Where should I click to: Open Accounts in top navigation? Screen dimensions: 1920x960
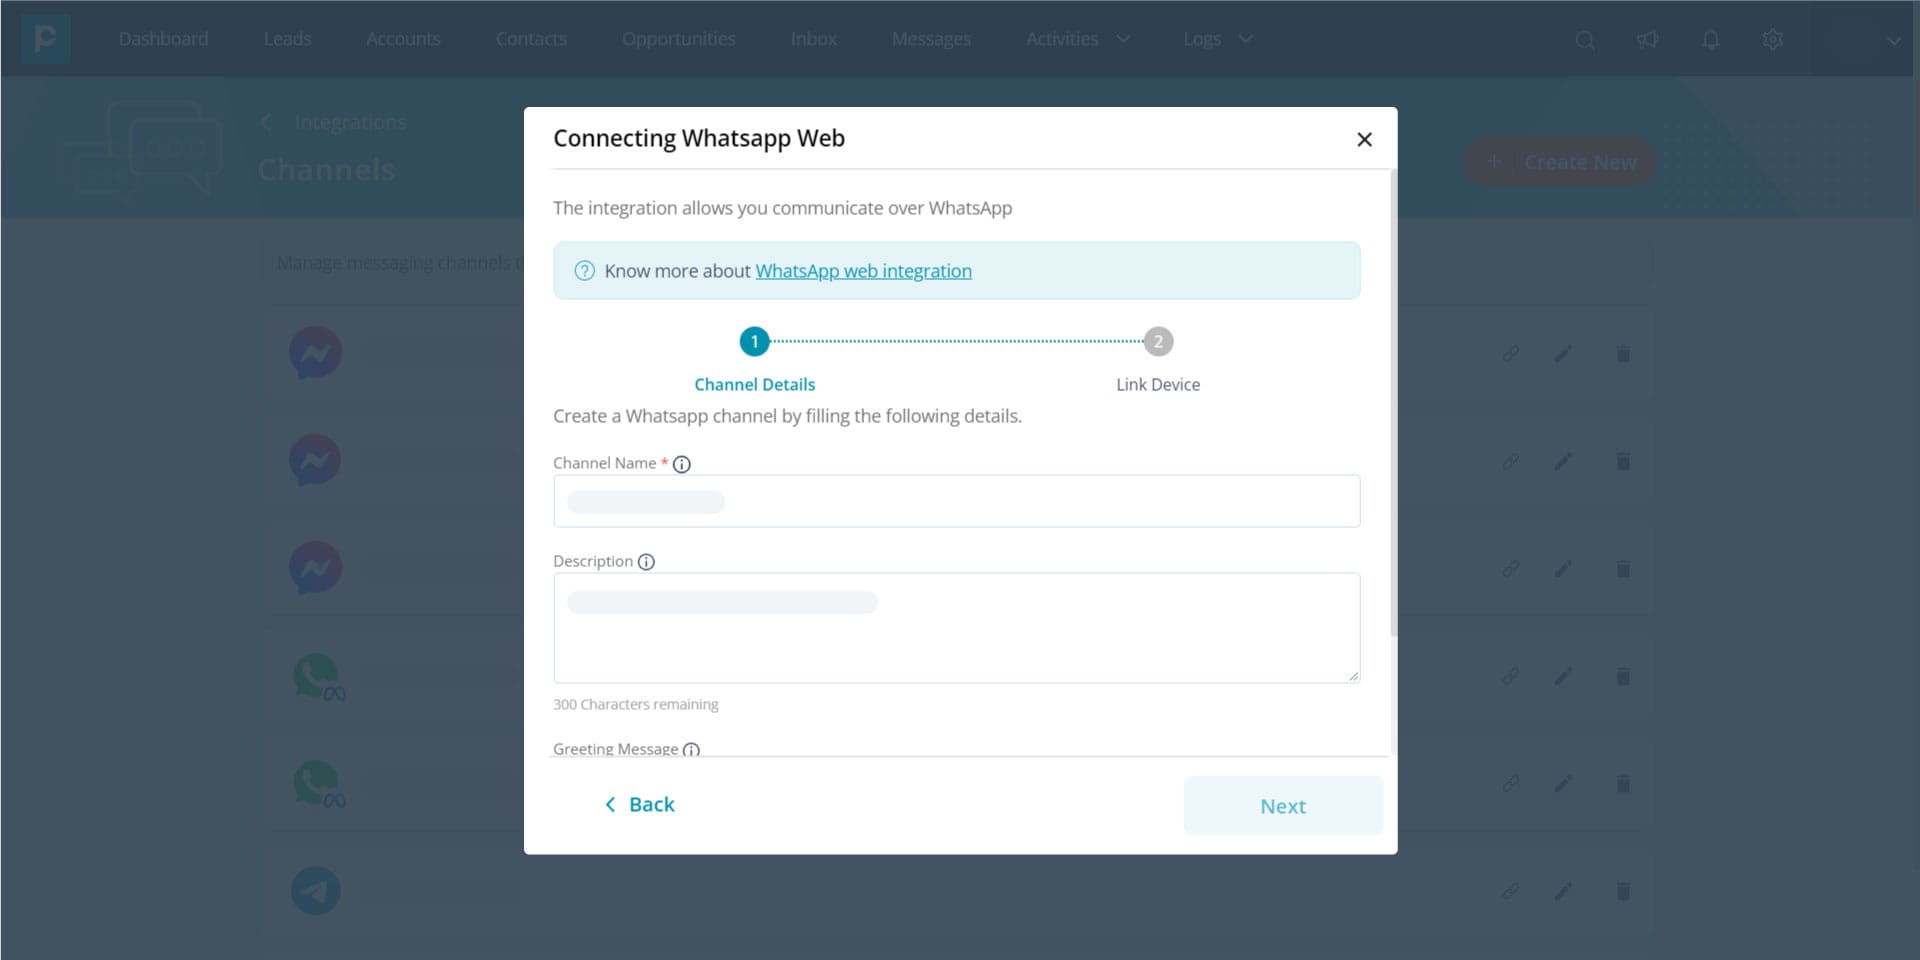click(x=403, y=39)
